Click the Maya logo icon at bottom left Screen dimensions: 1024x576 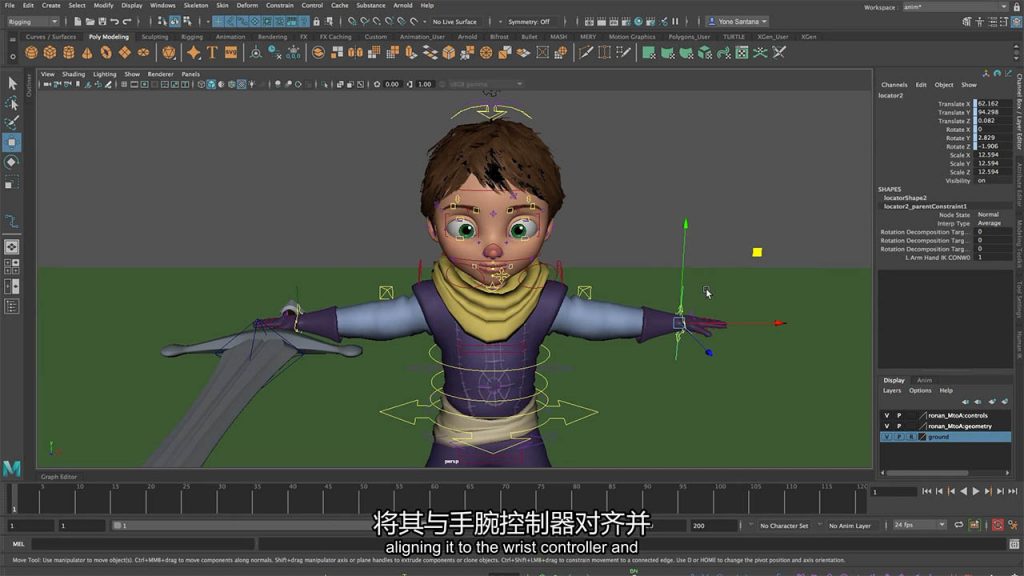(x=12, y=468)
